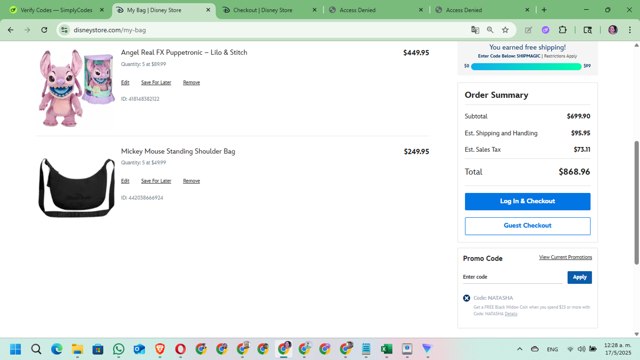Click the page vertical scrollbar thumb
640x360 pixels.
tap(636, 202)
